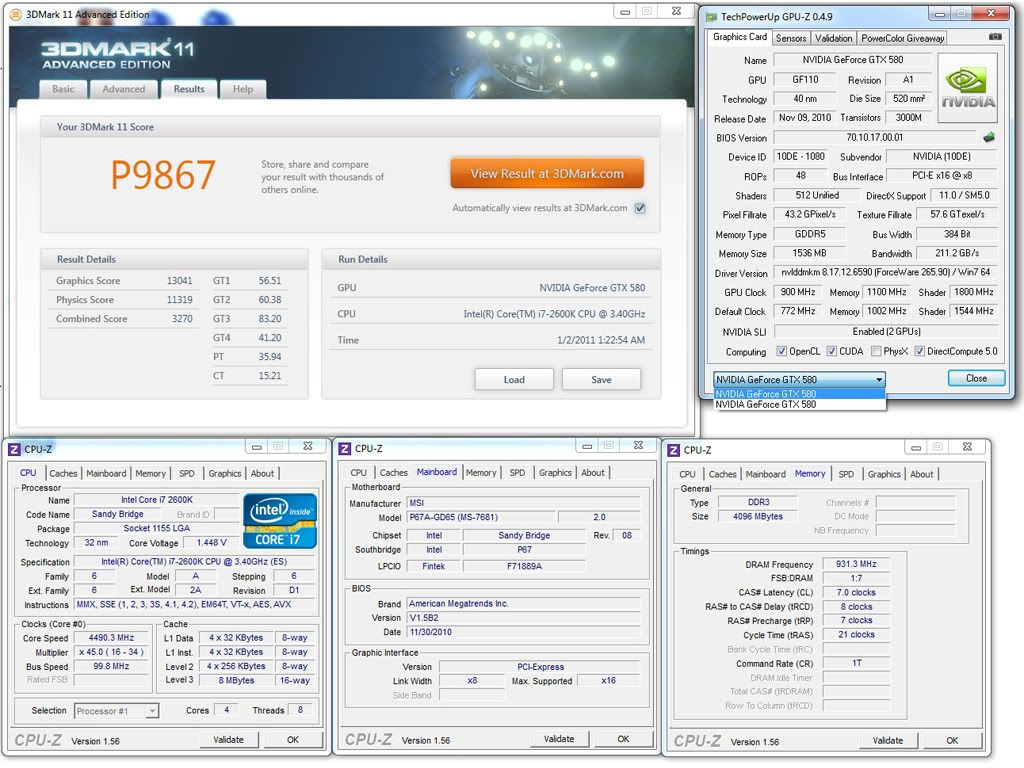Toggle automatically view results at 3DMark.com checkbox
The image size is (1024, 768).
click(x=640, y=208)
